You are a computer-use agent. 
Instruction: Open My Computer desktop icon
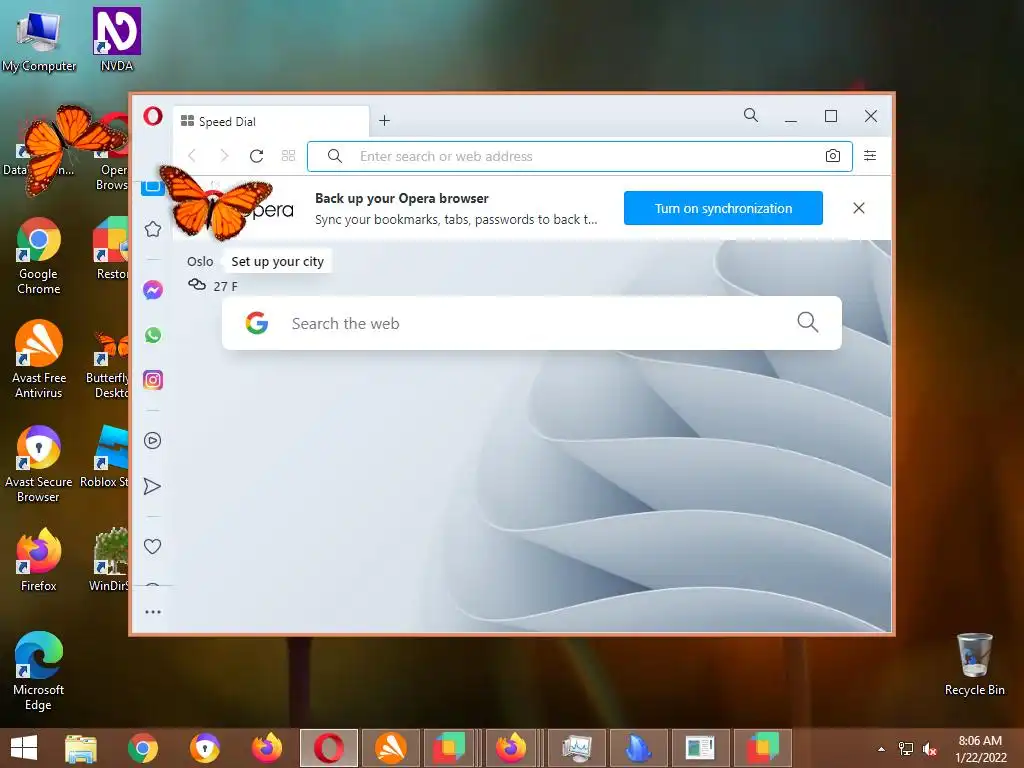pyautogui.click(x=39, y=42)
